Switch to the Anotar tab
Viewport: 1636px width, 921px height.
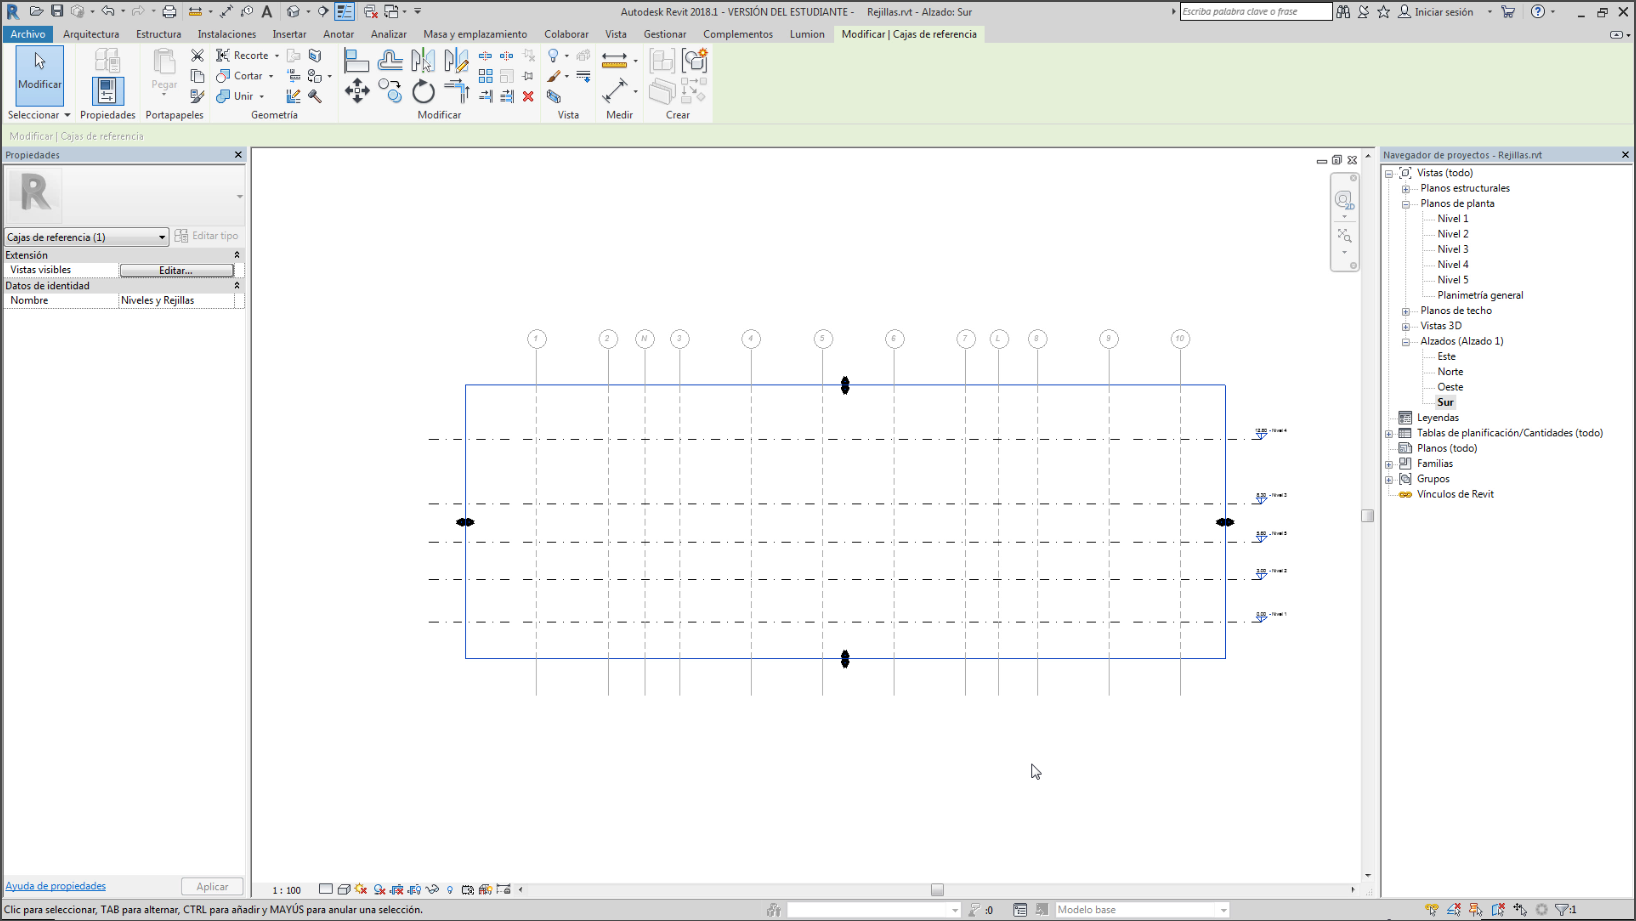coord(339,34)
